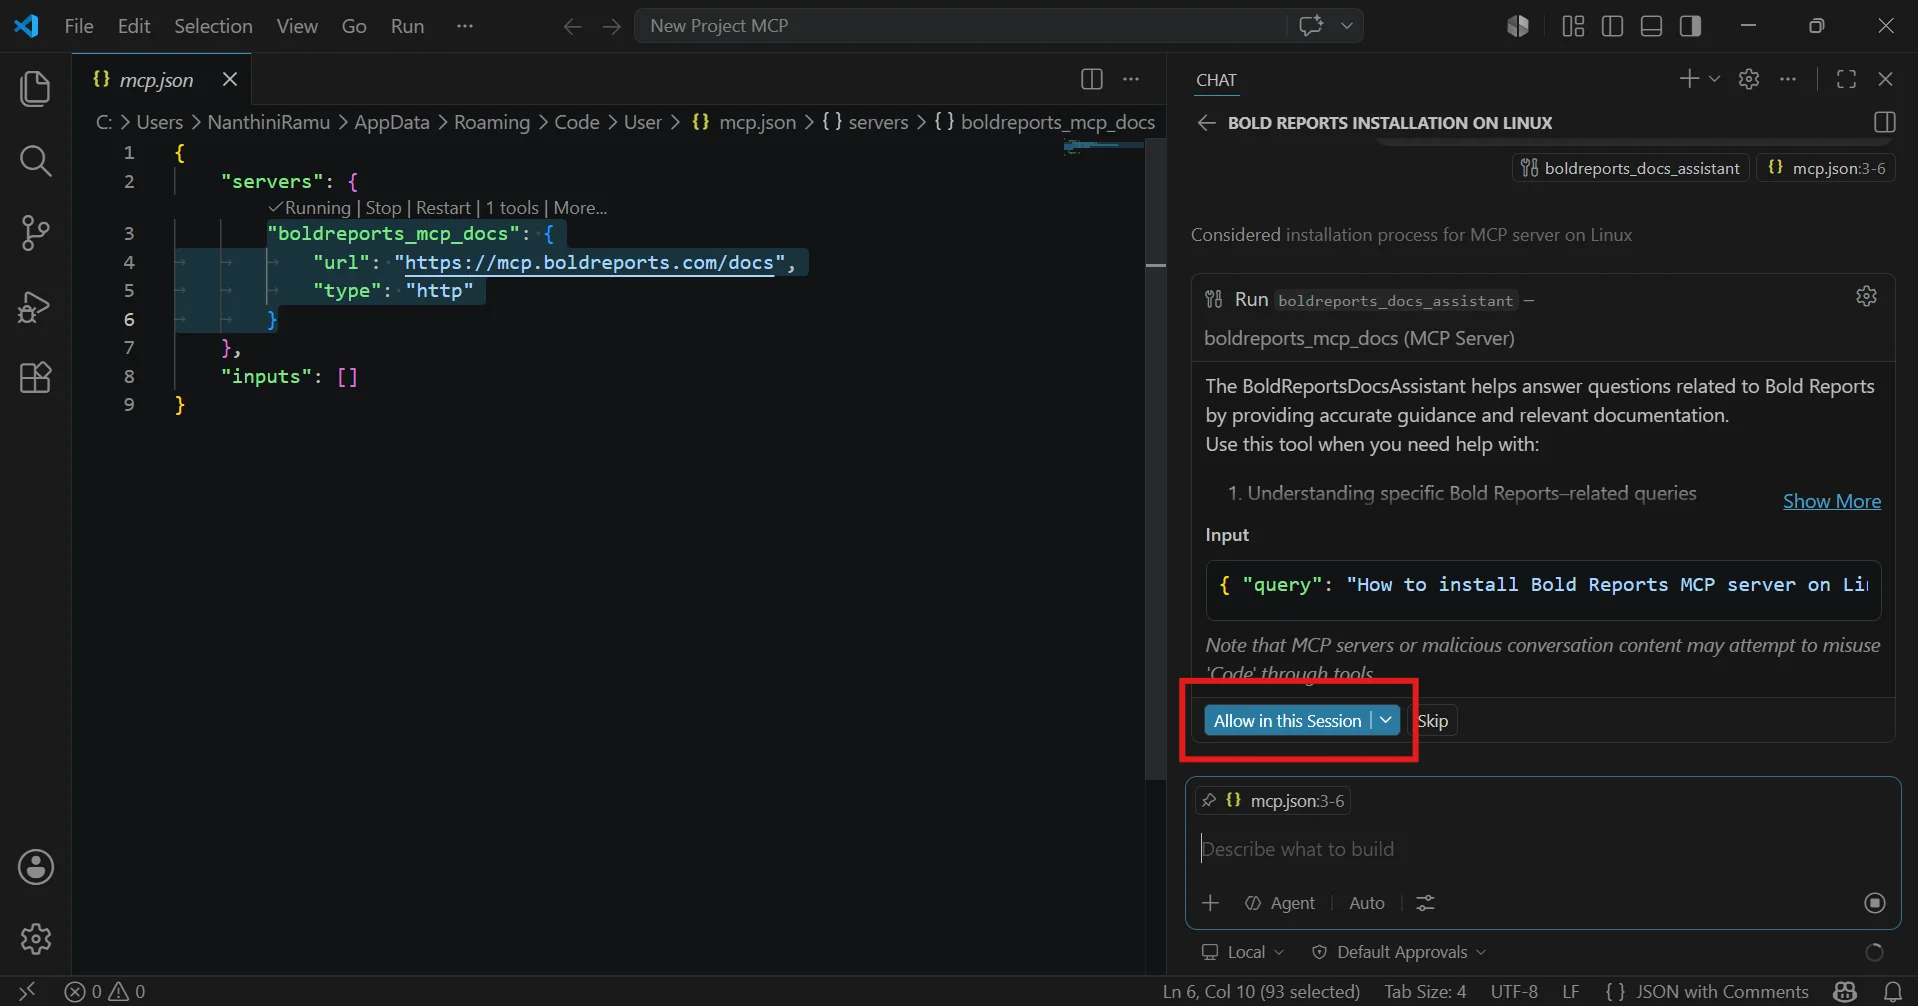Toggle the secondary side bar

coord(1691,26)
